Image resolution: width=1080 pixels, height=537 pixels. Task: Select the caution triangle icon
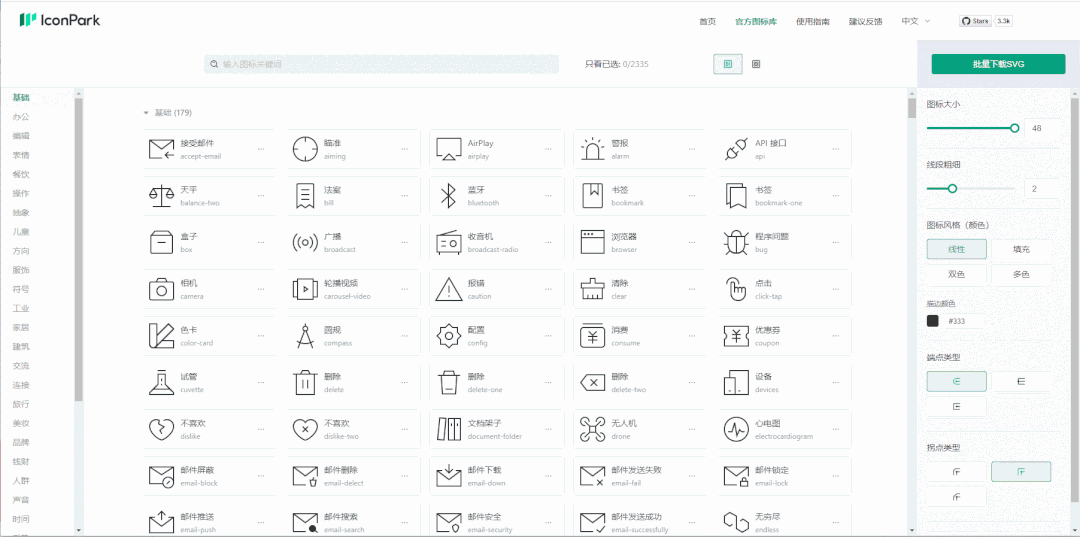(x=448, y=289)
